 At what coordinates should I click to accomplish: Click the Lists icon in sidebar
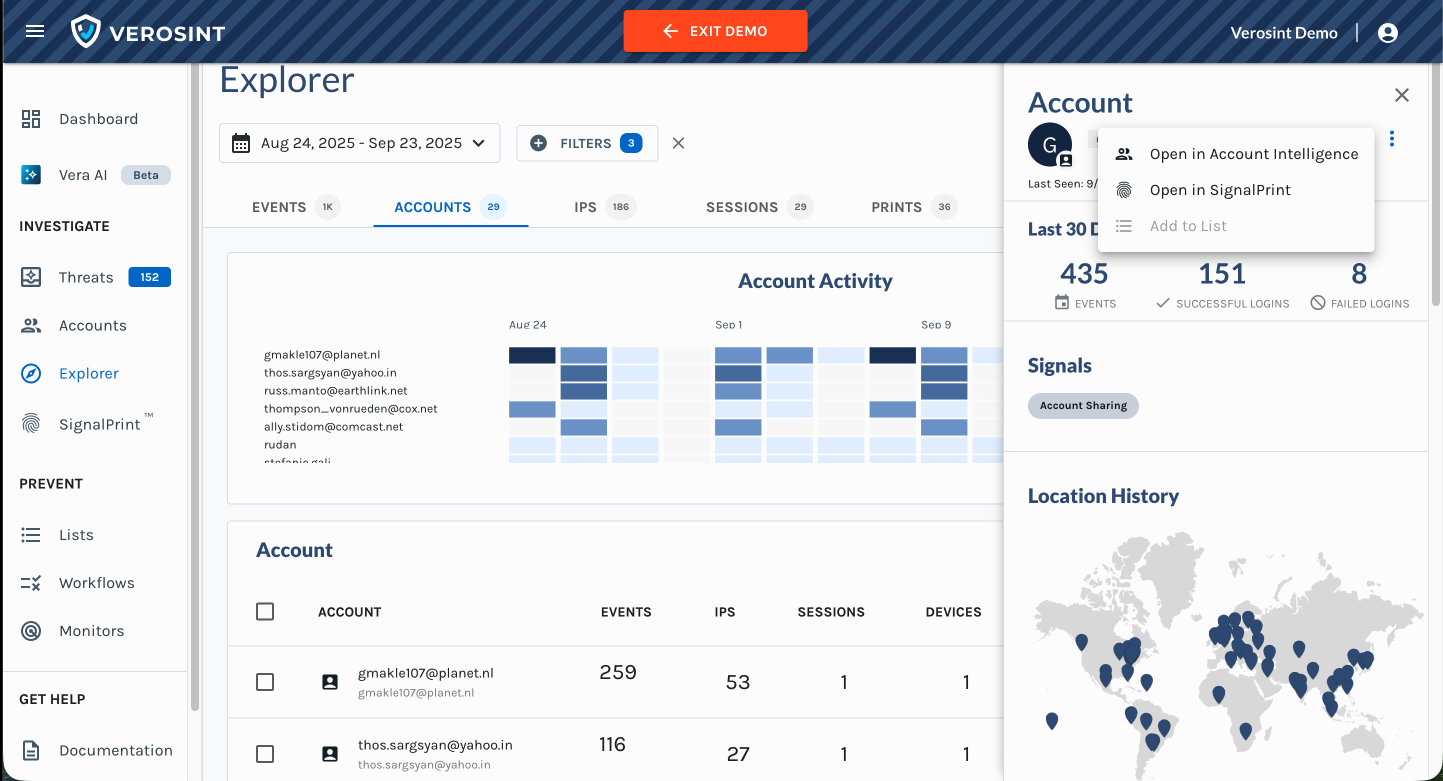(31, 535)
